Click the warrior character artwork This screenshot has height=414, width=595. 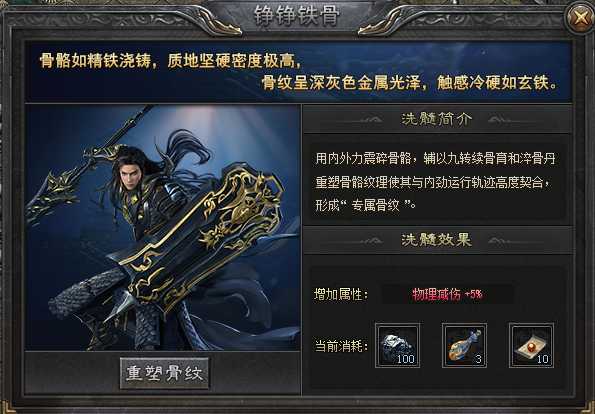[162, 227]
